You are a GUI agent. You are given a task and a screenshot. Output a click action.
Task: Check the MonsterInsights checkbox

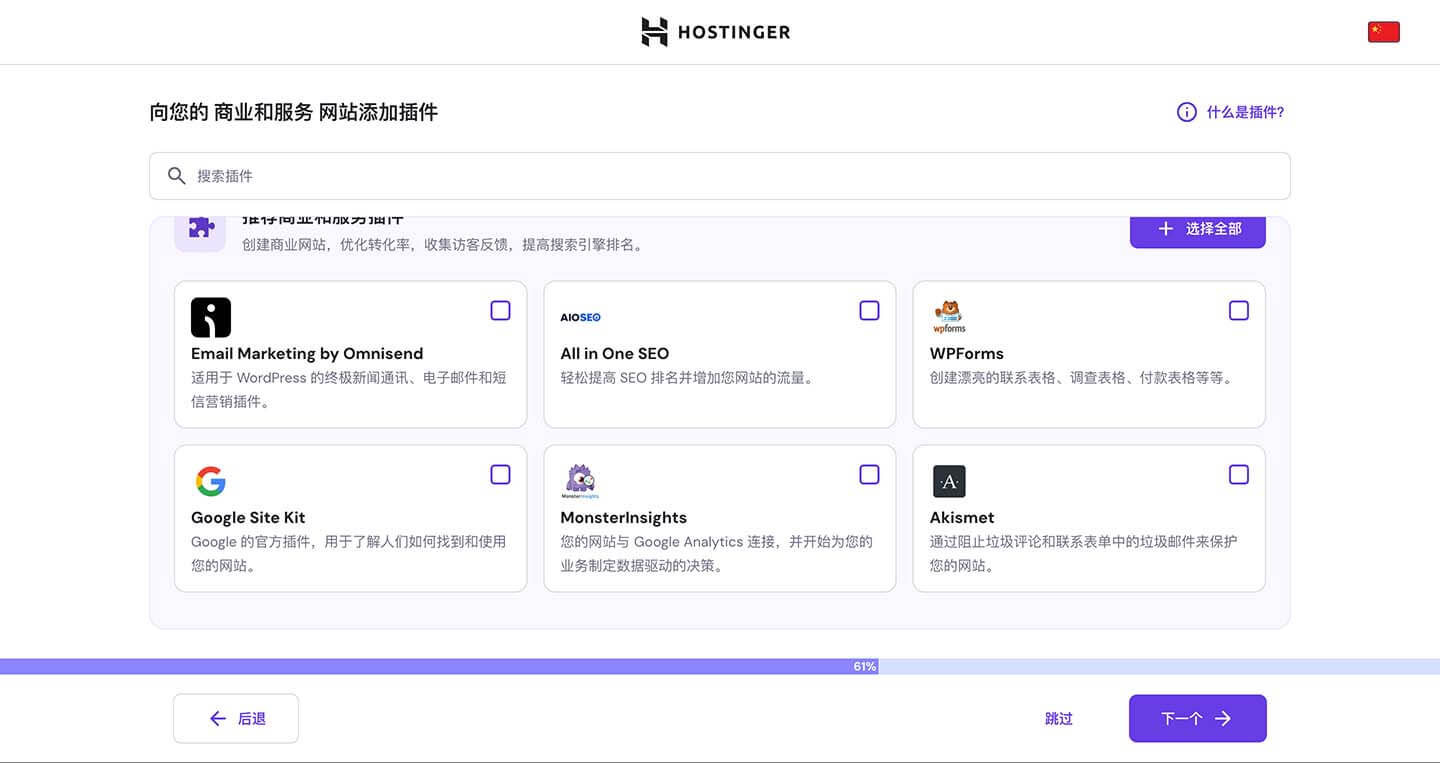point(869,475)
